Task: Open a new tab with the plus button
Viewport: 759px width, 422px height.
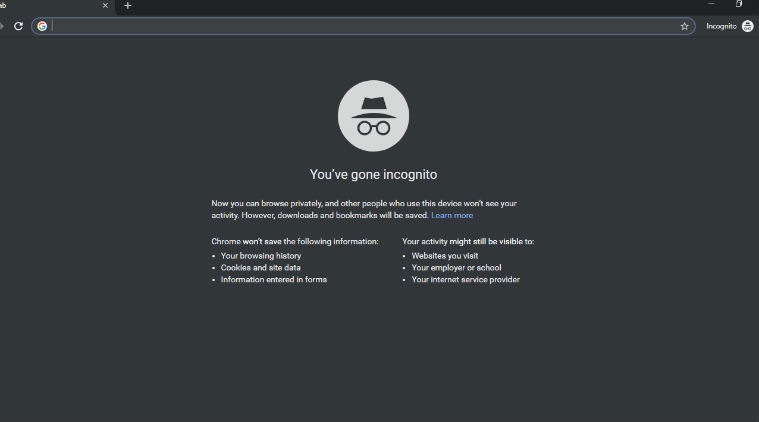Action: pos(128,6)
